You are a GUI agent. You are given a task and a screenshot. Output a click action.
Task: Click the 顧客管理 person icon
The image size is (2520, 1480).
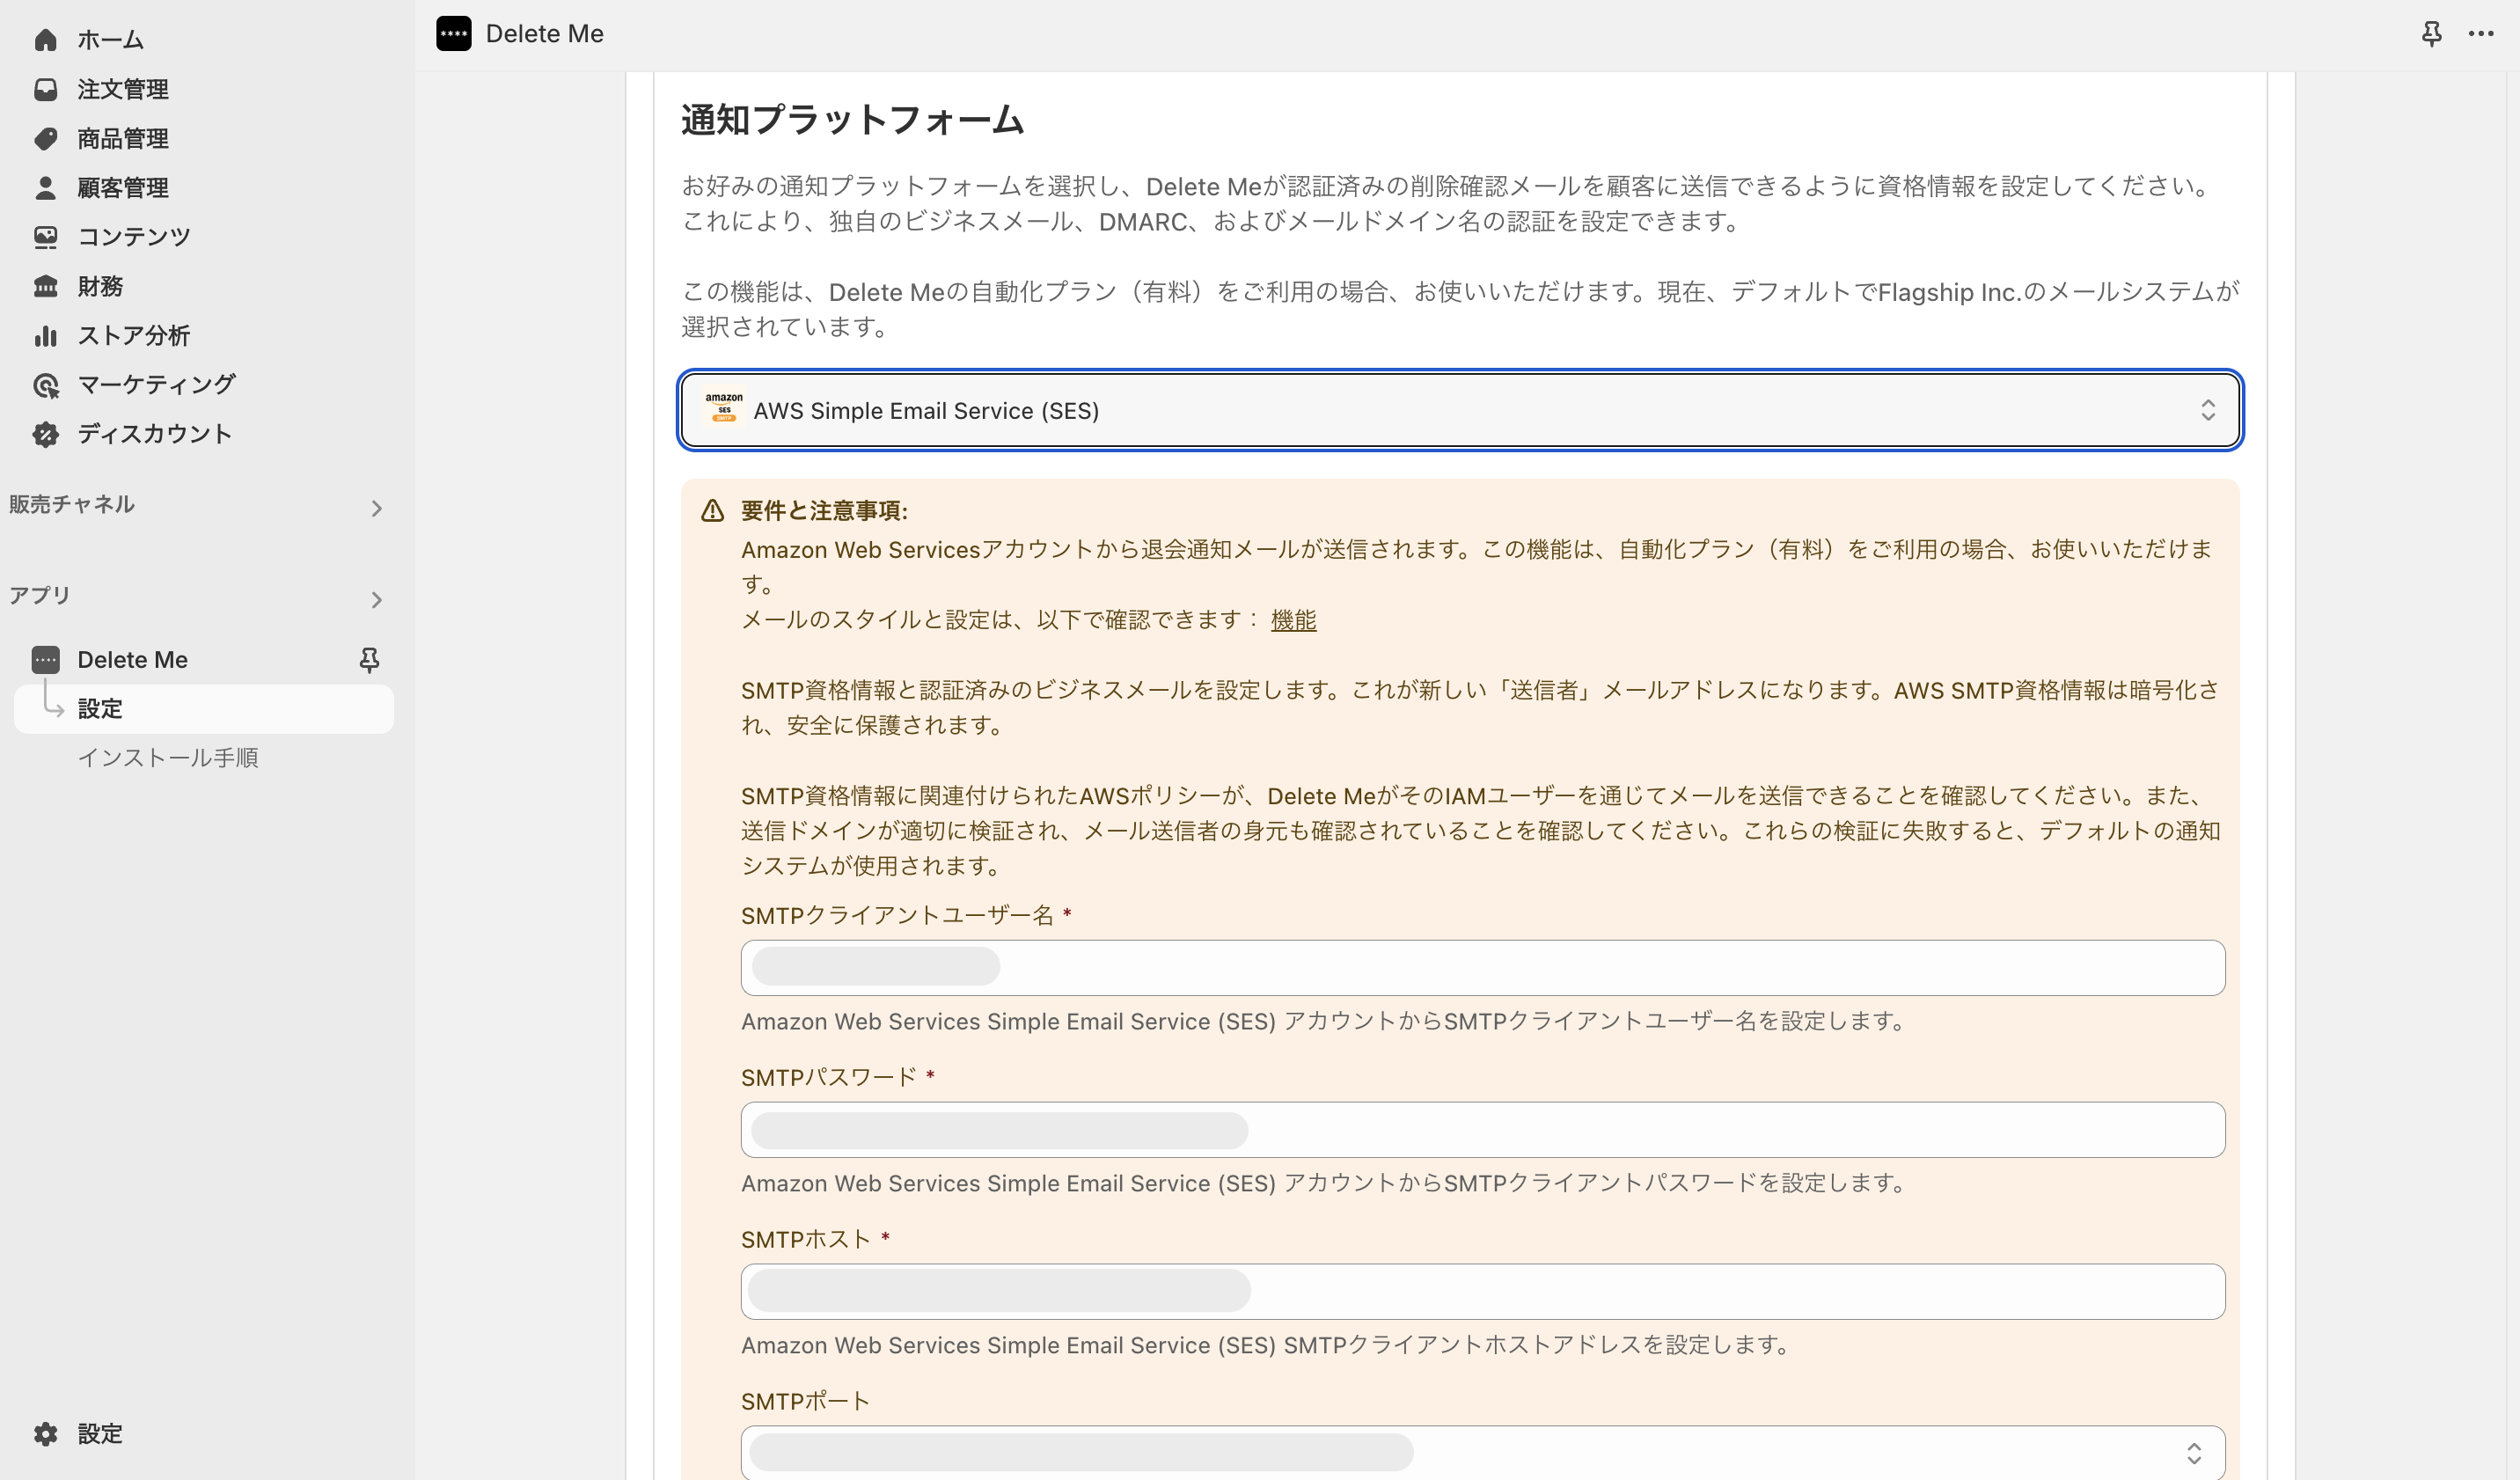click(x=45, y=187)
